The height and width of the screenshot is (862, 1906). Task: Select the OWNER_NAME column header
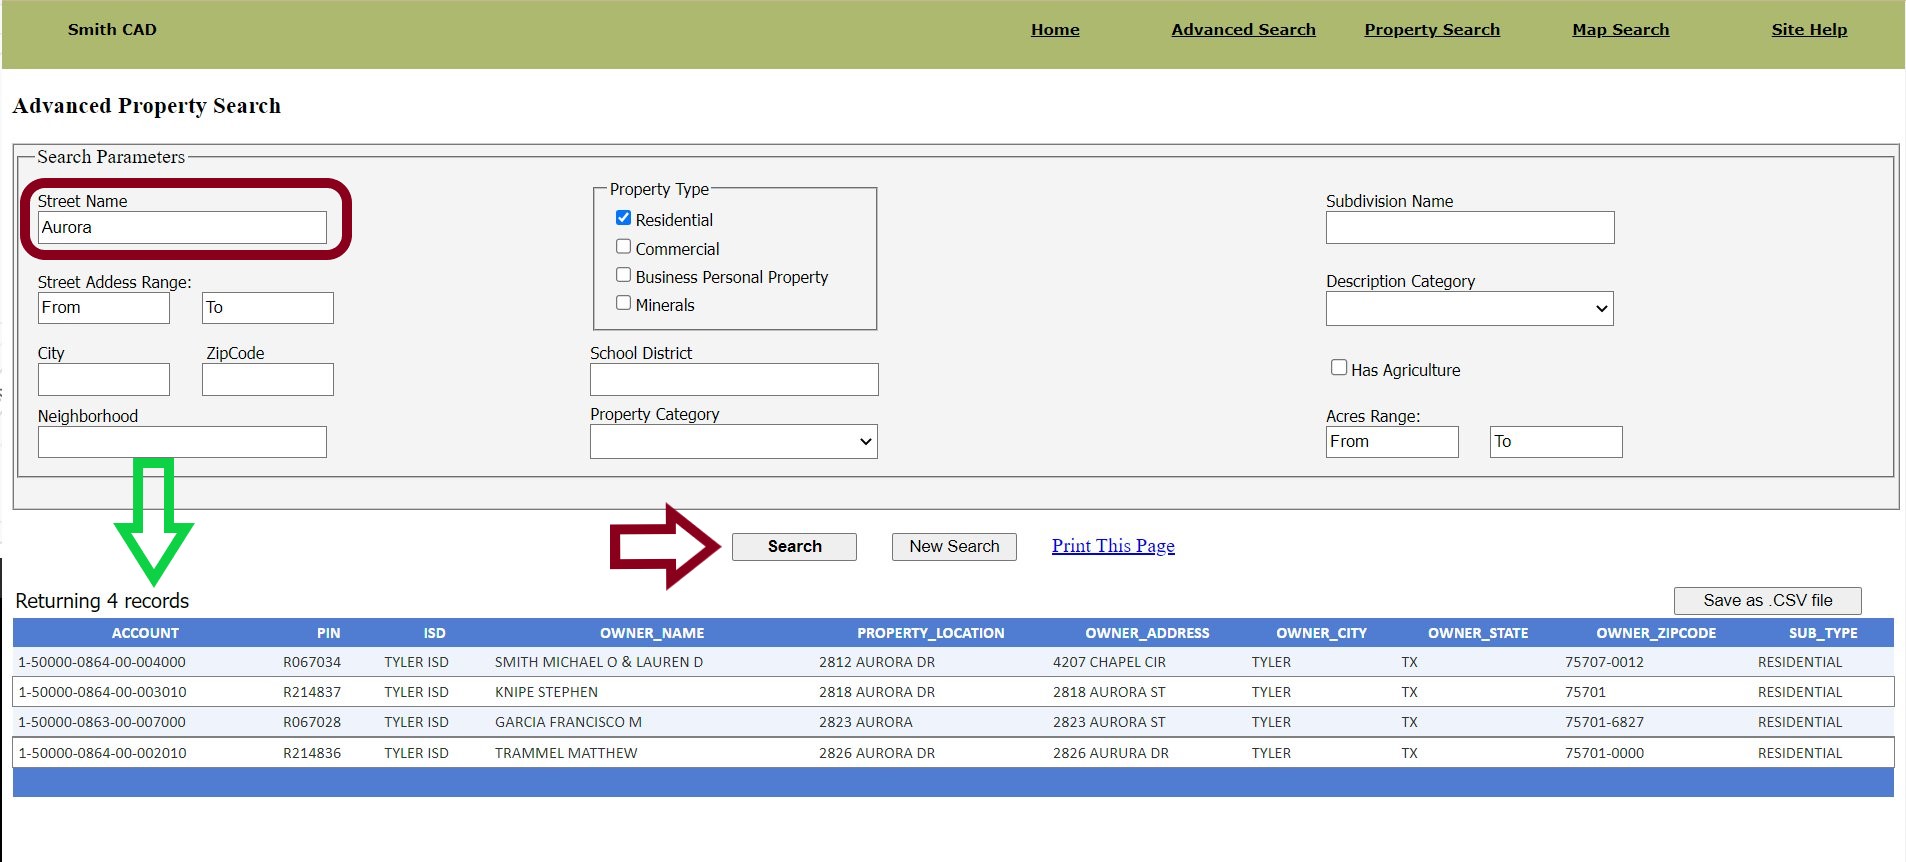pyautogui.click(x=652, y=633)
